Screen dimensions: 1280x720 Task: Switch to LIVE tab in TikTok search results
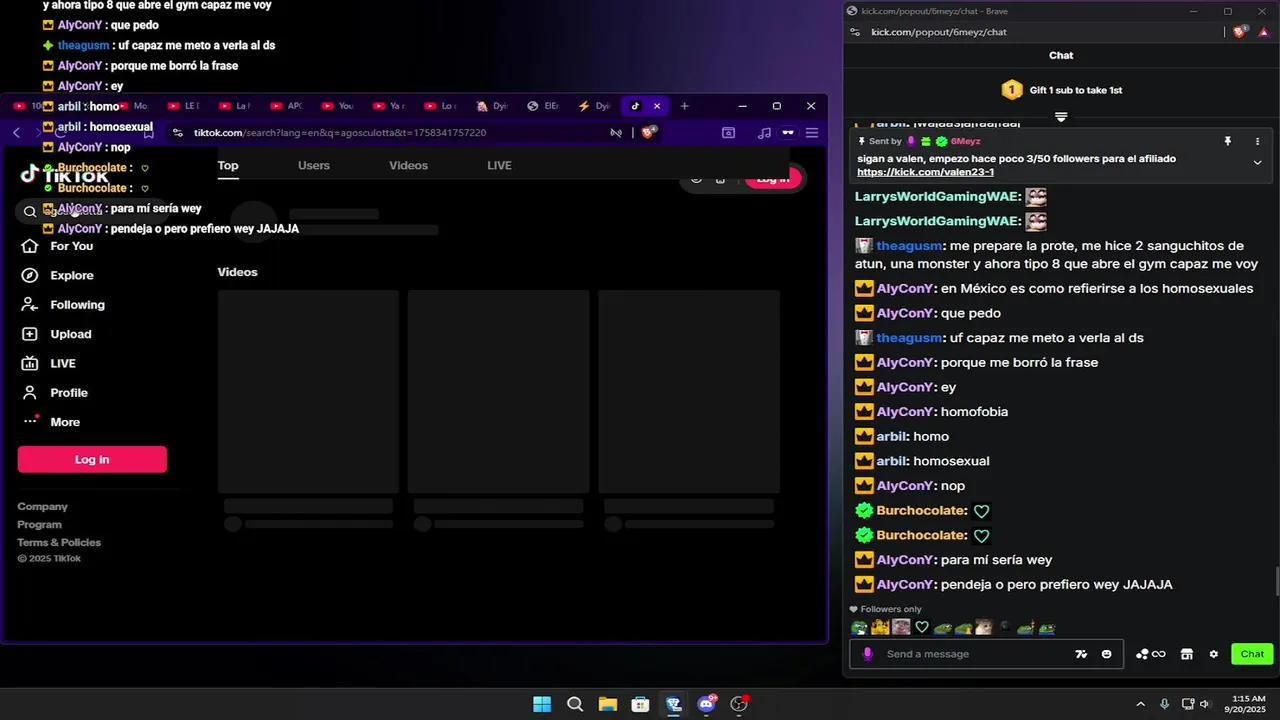tap(499, 166)
